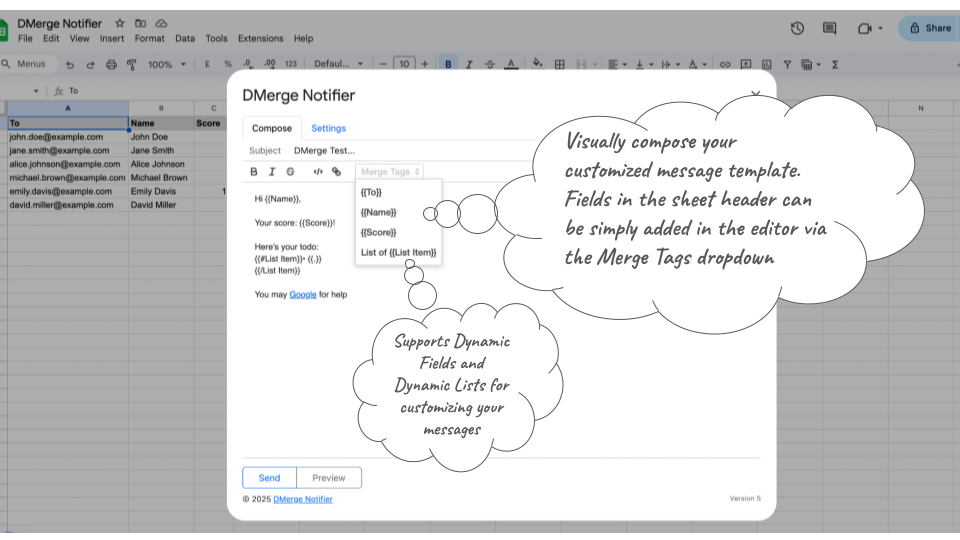The image size is (960, 540).
Task: Open comments panel in header
Action: point(830,28)
